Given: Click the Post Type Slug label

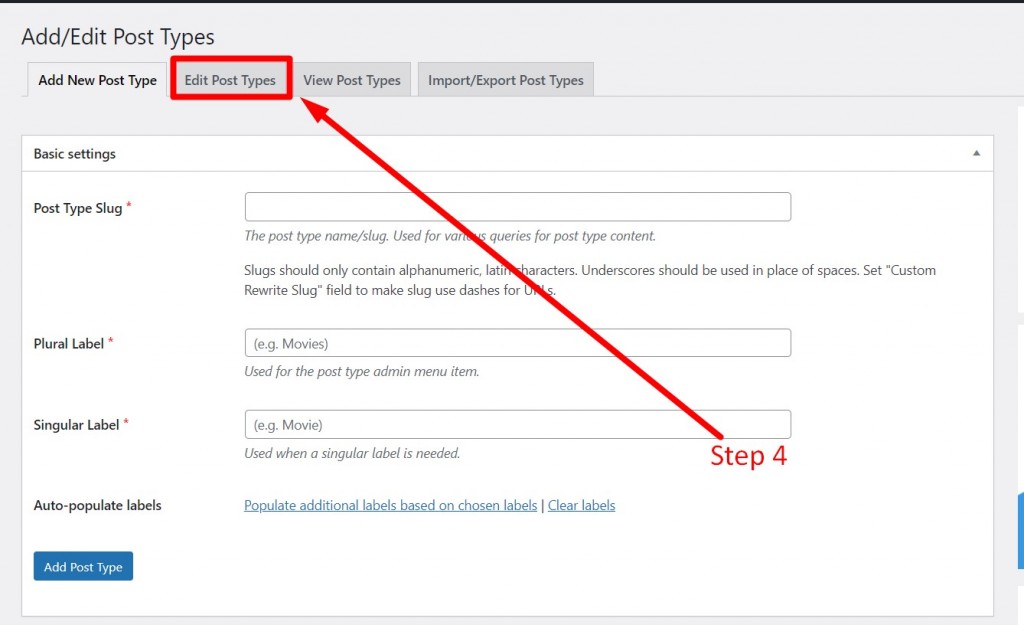Looking at the screenshot, I should pos(78,208).
